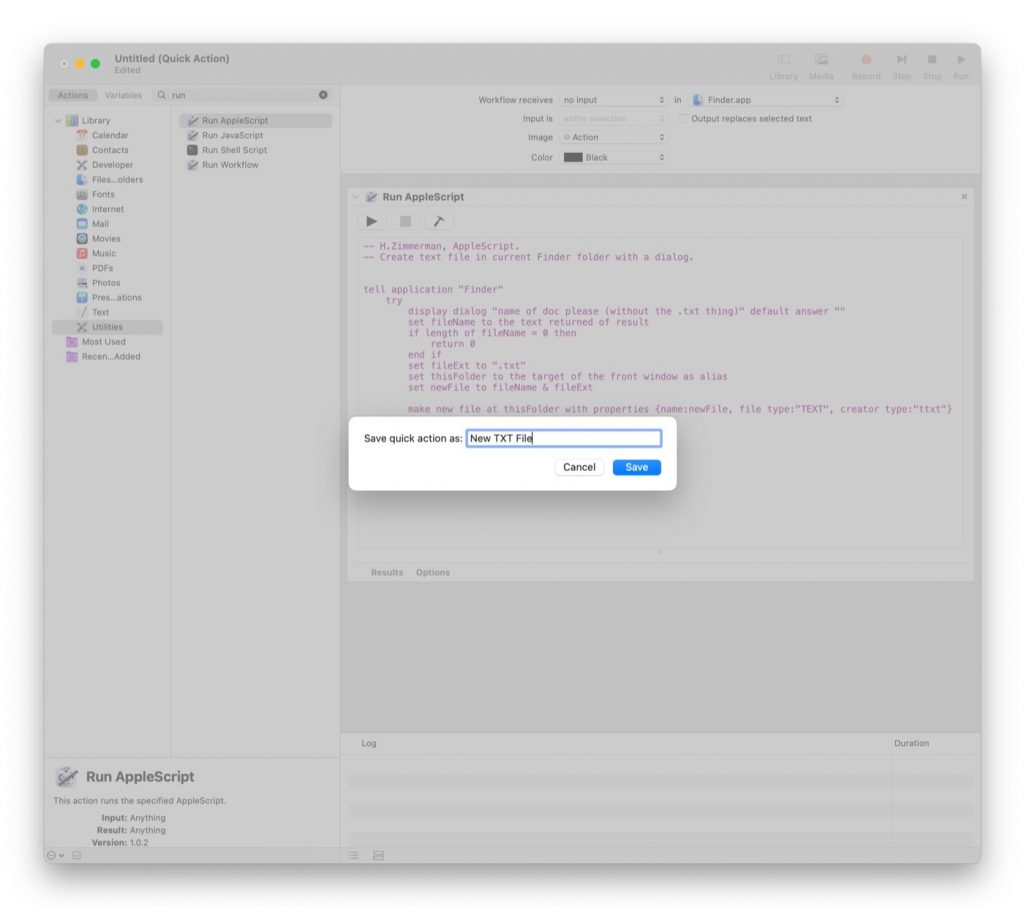1024x907 pixels.
Task: Select the Run Shell Script action
Action: pos(234,150)
